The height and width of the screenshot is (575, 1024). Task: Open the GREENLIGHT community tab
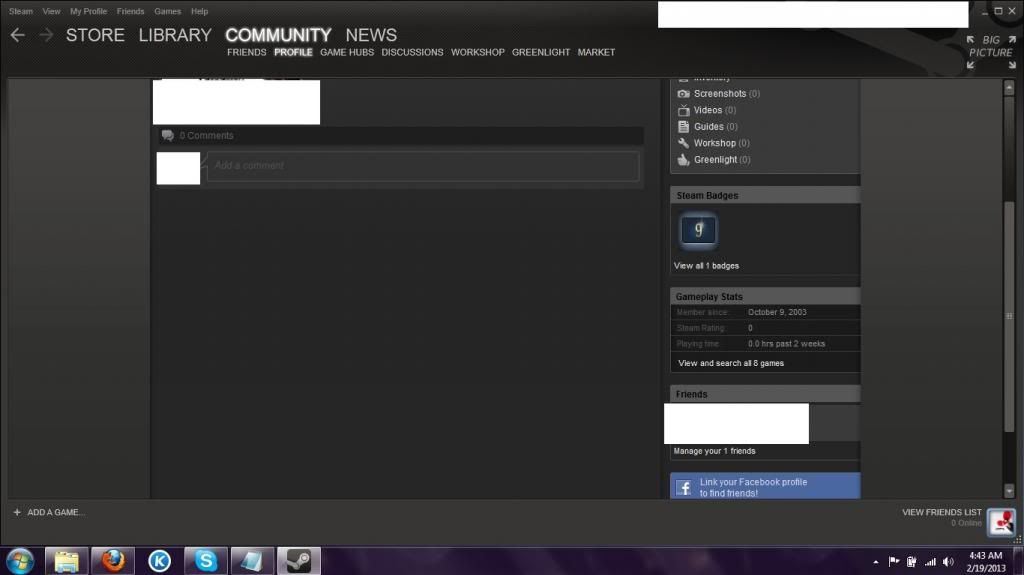coord(541,52)
